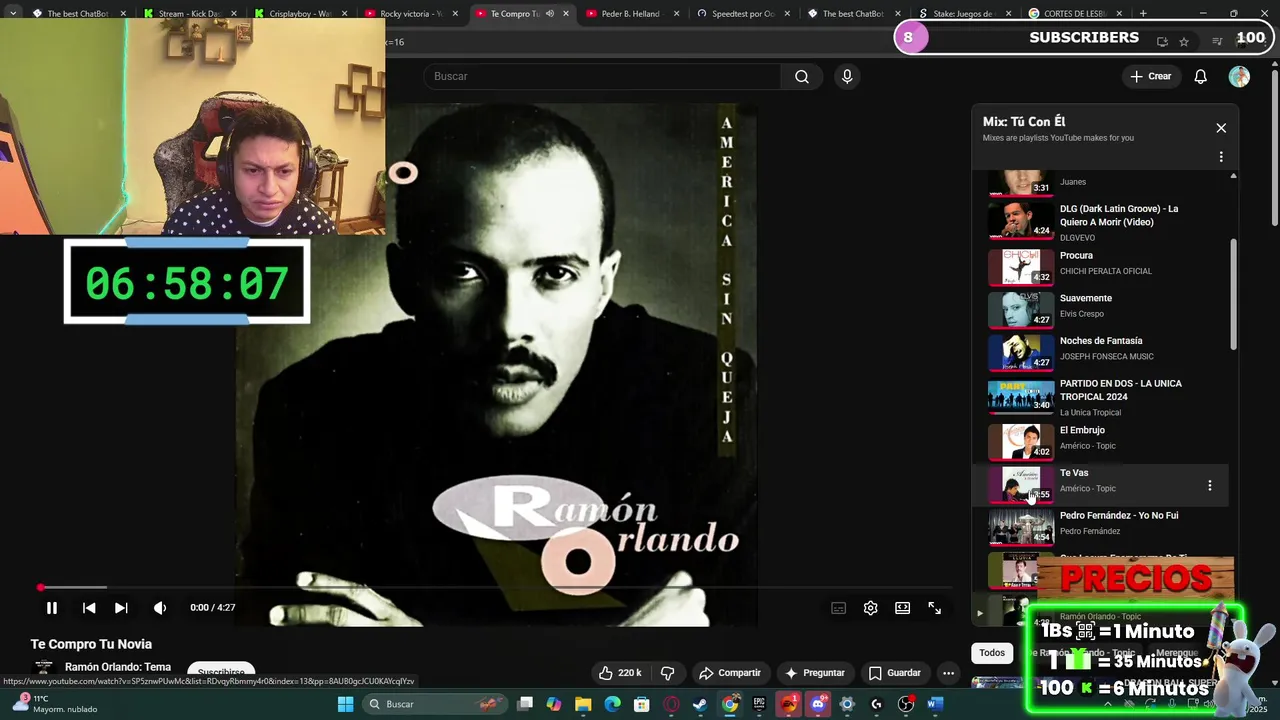Open File Explorer from taskbar
This screenshot has width=1280, height=720.
coord(583,704)
